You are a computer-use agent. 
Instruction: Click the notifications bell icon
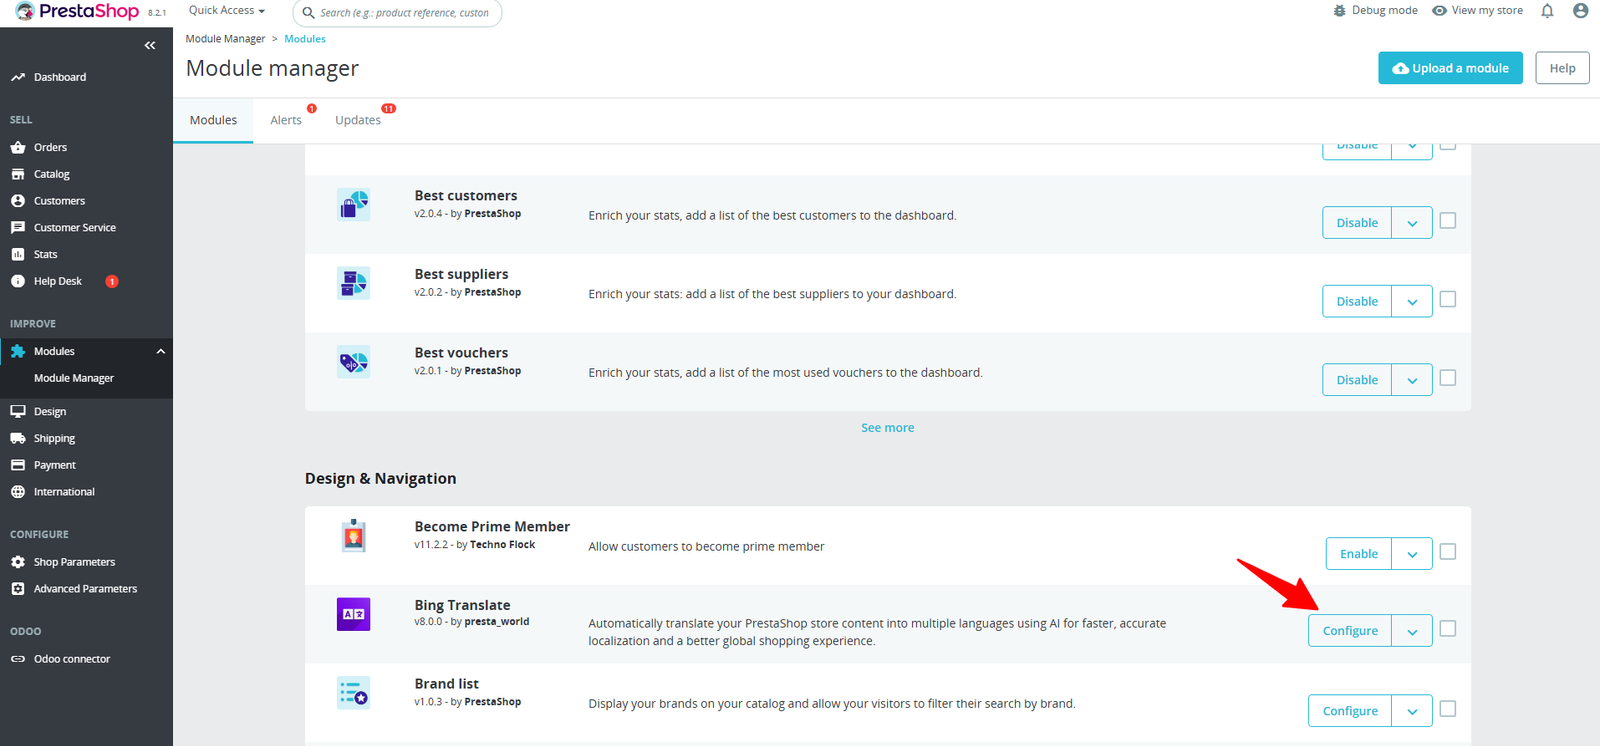point(1547,11)
